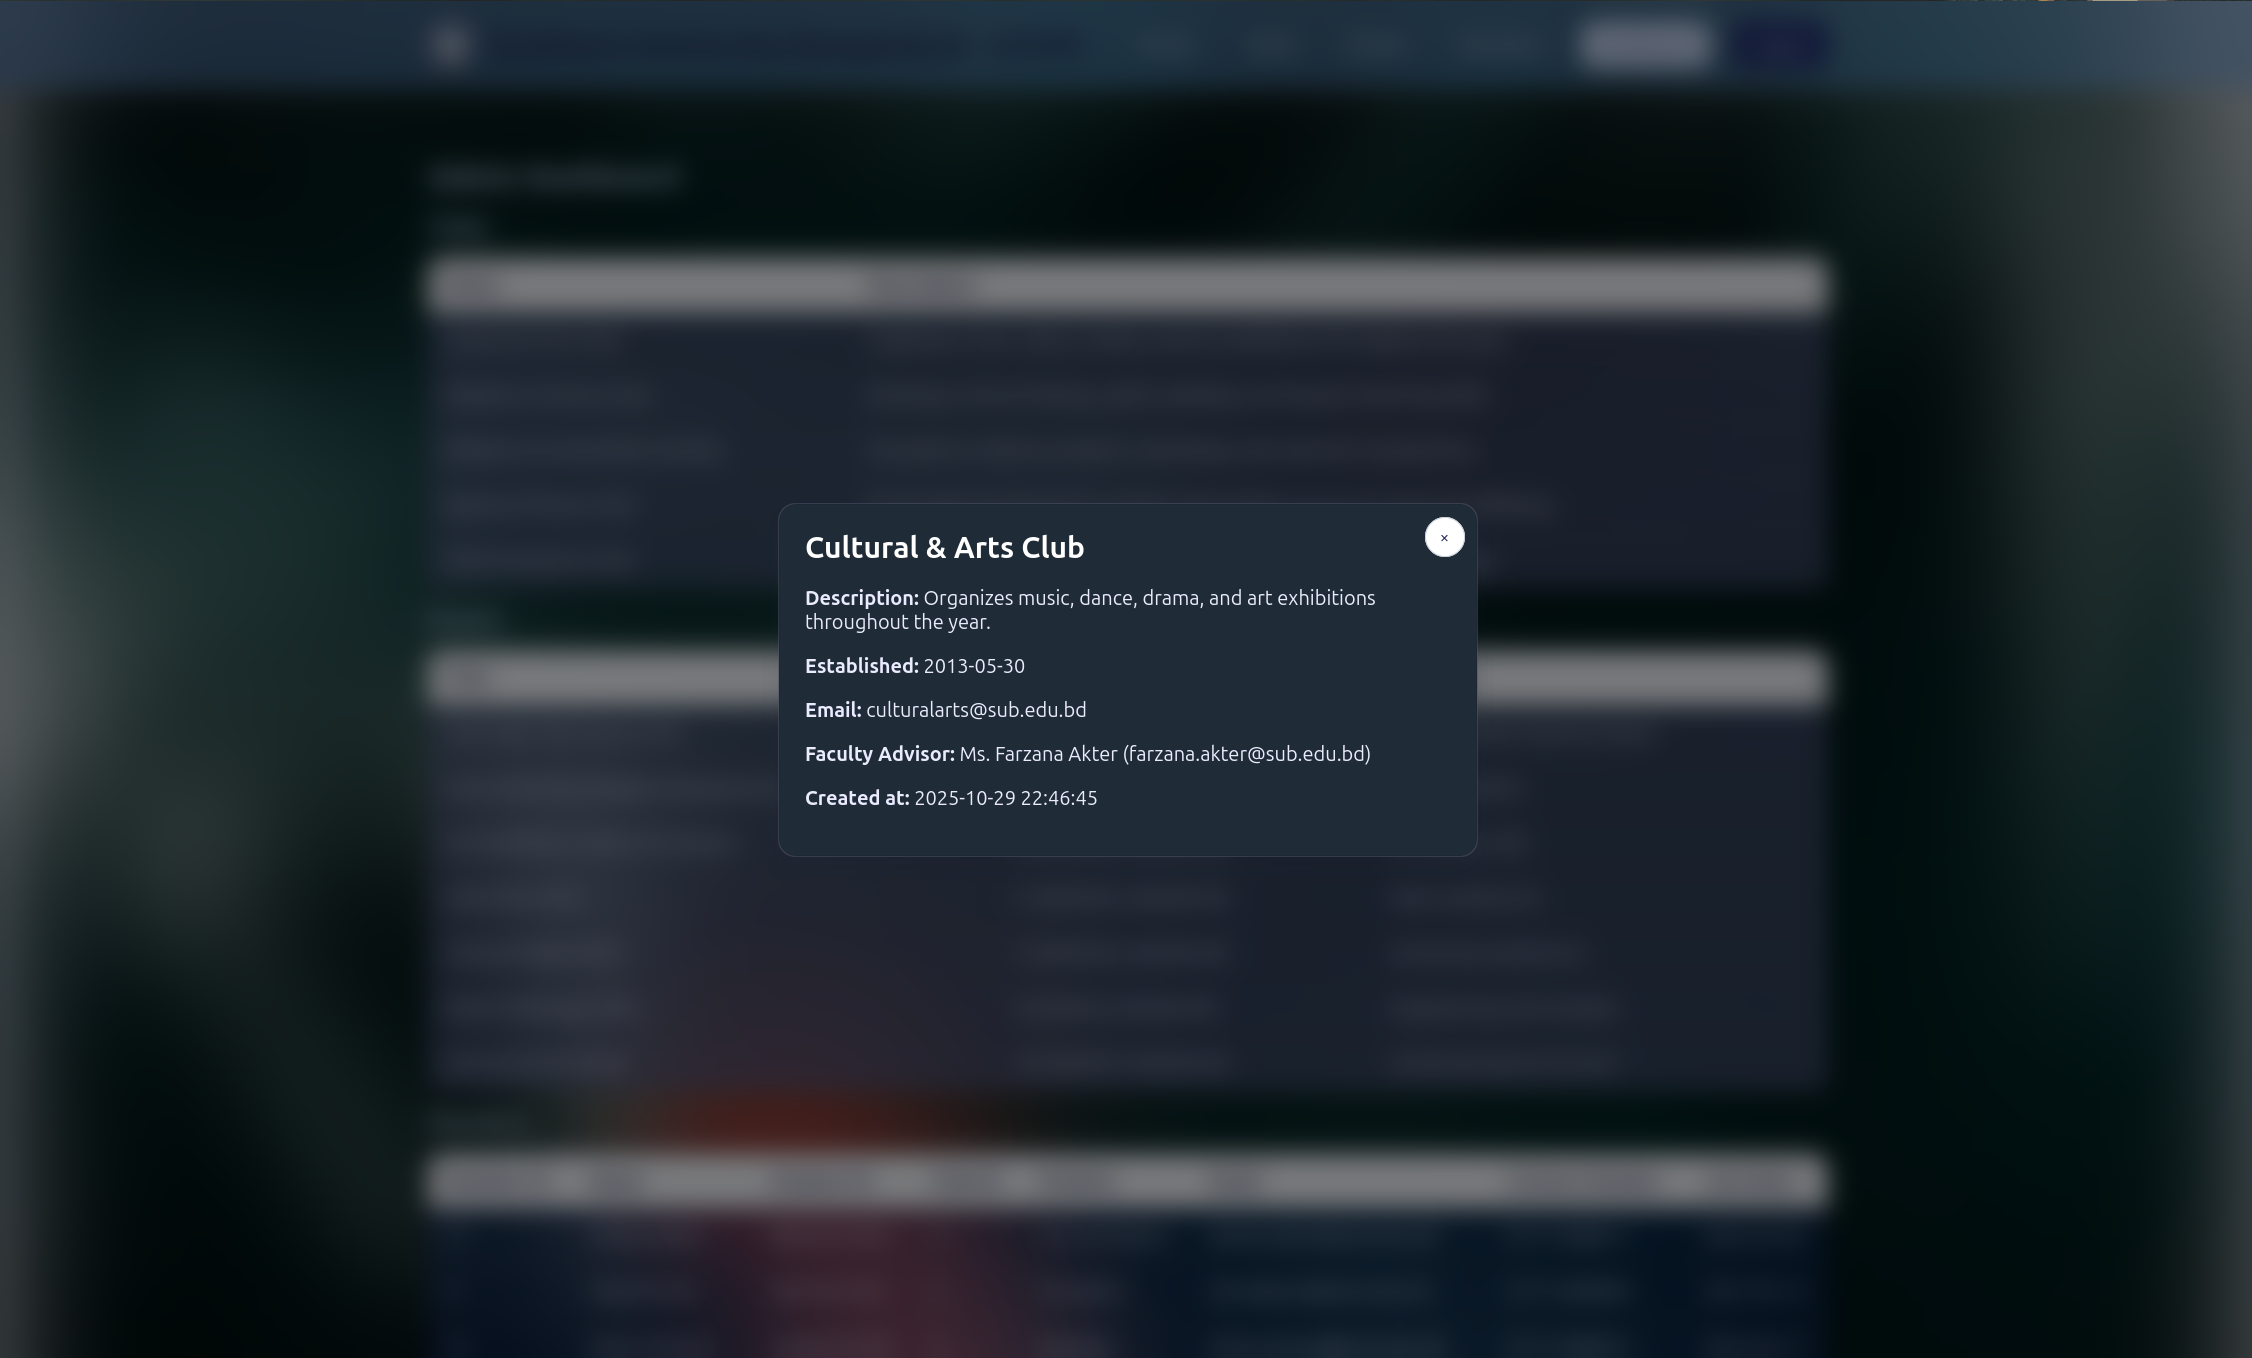This screenshot has width=2252, height=1358.
Task: Click faculty advisor email farzana.akter@sub.edu.bd
Action: tap(1246, 753)
